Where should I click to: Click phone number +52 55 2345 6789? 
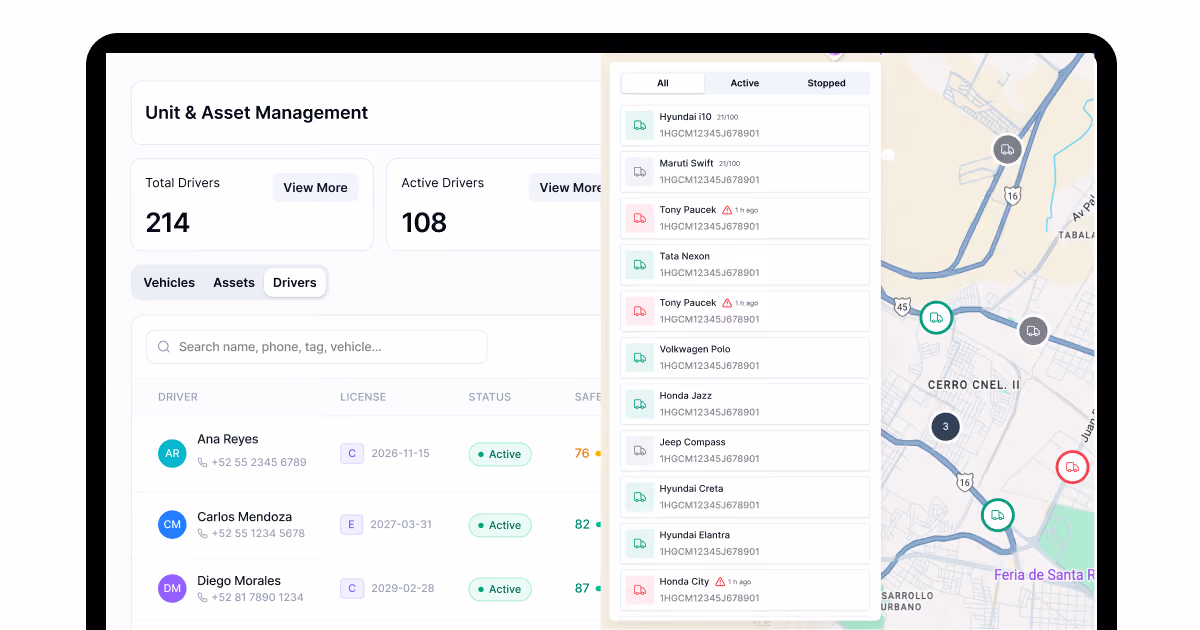pos(260,463)
